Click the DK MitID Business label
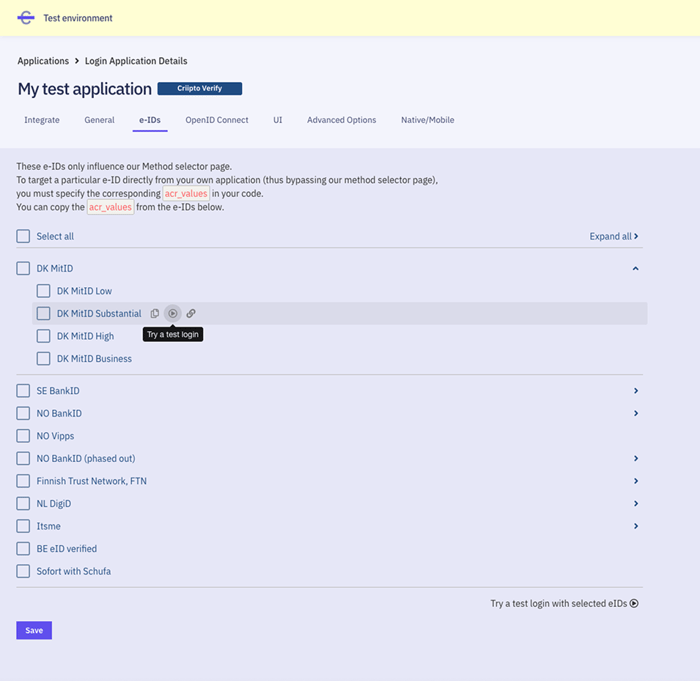Image resolution: width=700 pixels, height=681 pixels. pyautogui.click(x=94, y=359)
